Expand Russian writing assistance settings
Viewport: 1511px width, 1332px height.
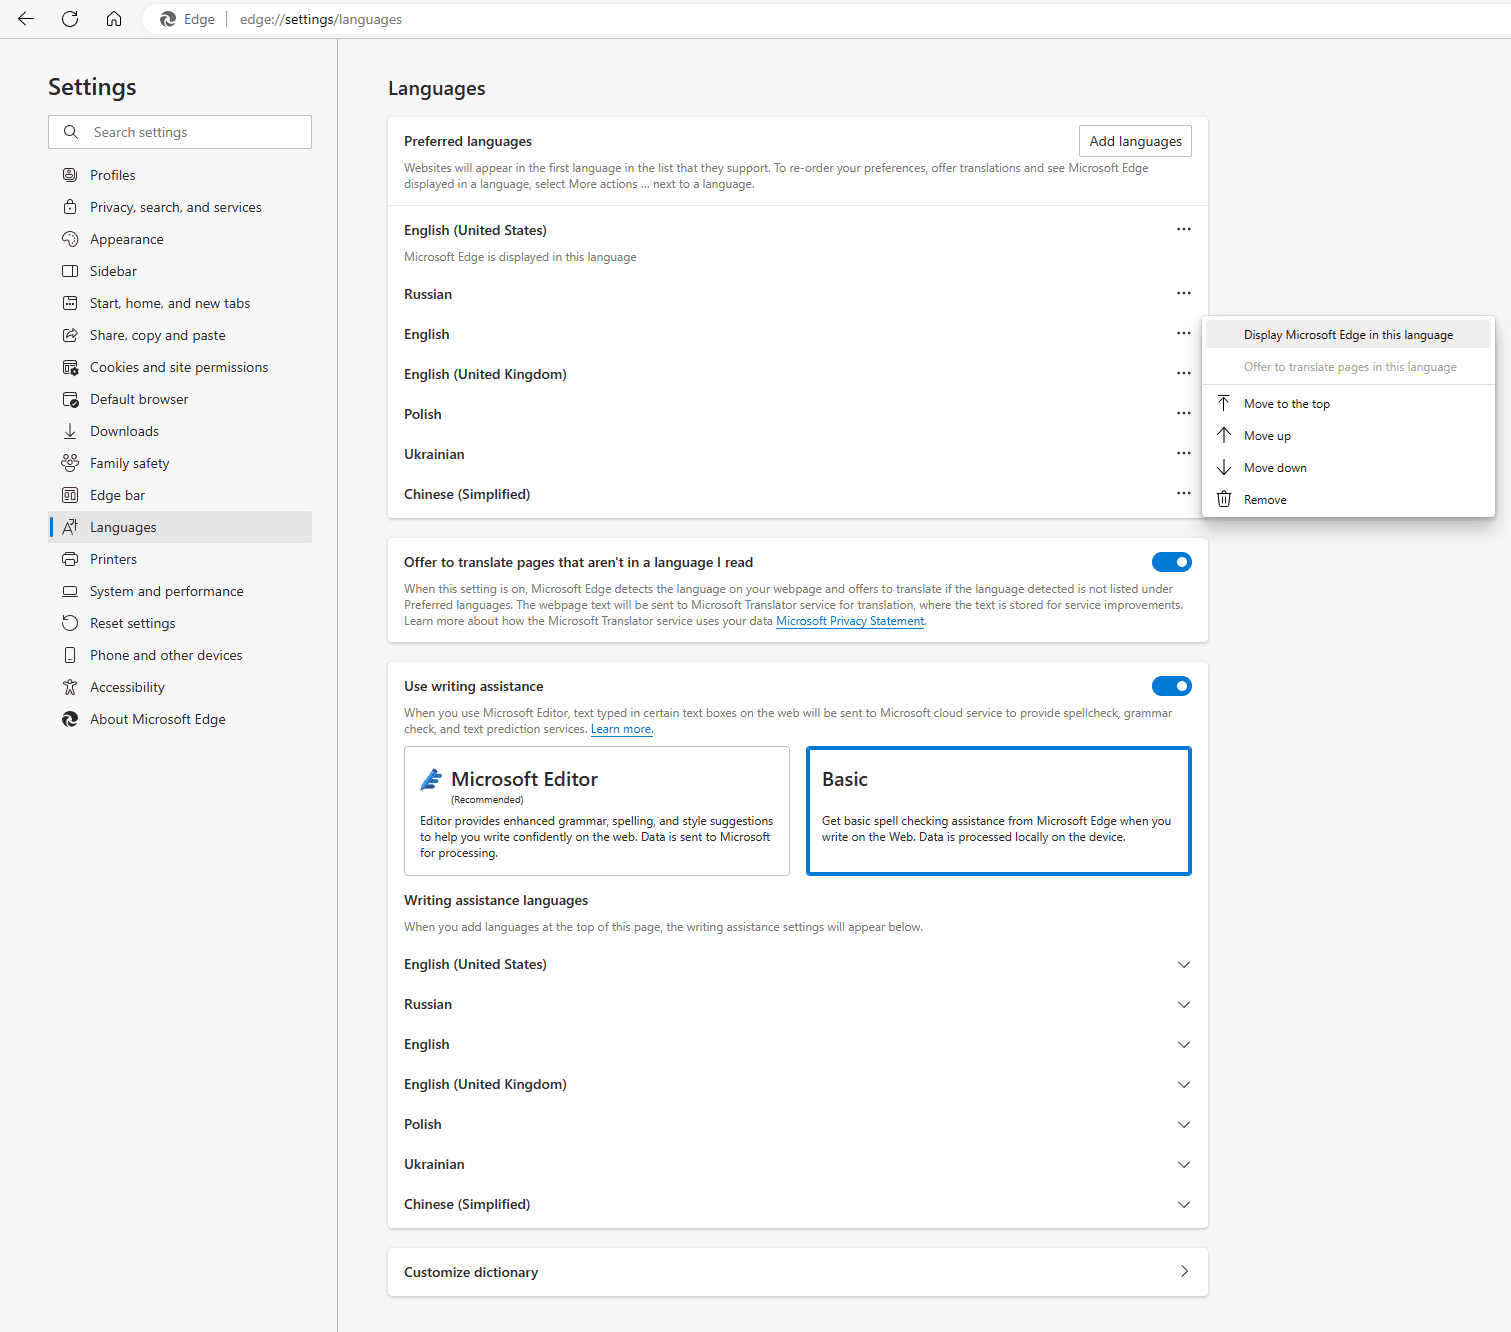pos(1183,1004)
